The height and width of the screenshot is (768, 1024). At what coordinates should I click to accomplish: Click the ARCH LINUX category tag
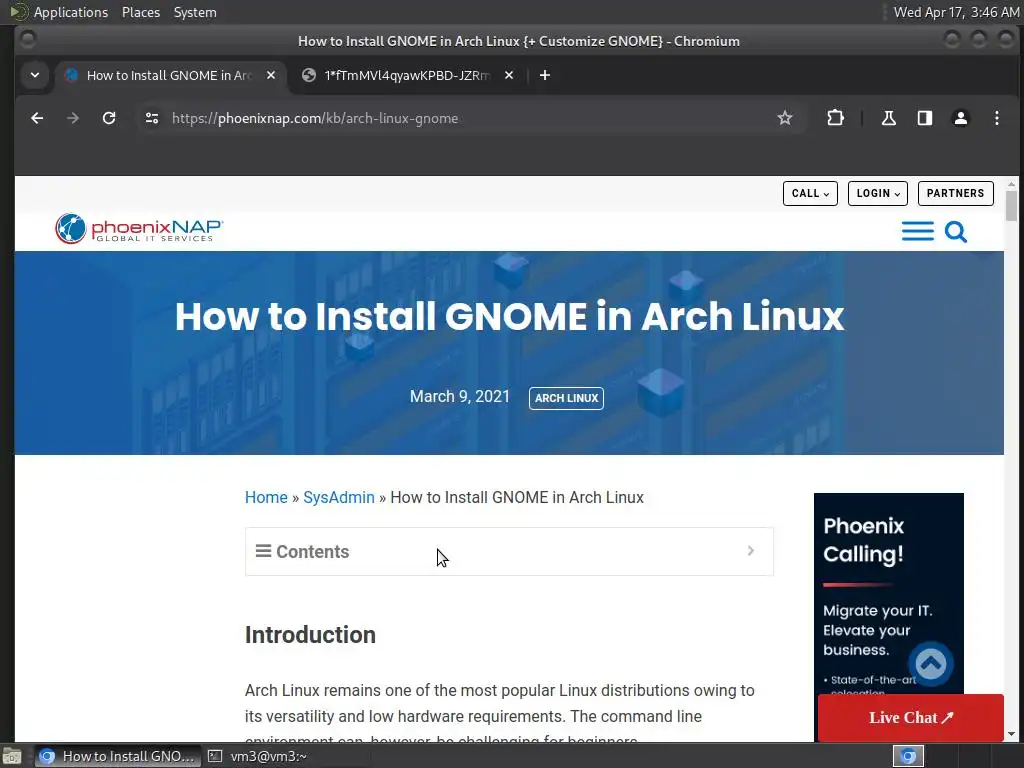point(566,398)
